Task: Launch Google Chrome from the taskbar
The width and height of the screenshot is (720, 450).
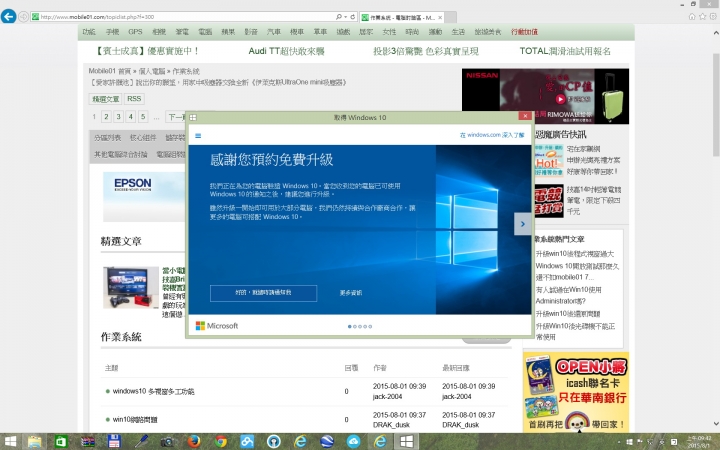Action: click(x=221, y=442)
